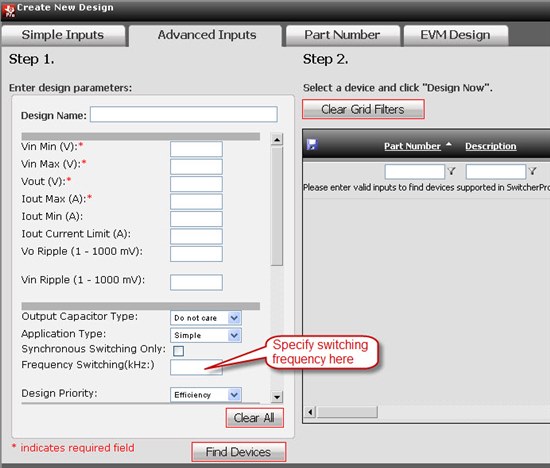Click the Description filter text box
Image resolution: width=550 pixels, height=468 pixels.
[x=496, y=172]
